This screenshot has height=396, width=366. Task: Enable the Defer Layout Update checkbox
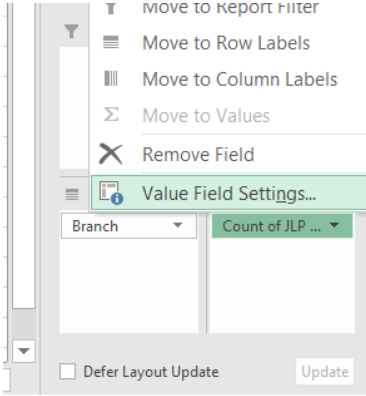(68, 371)
